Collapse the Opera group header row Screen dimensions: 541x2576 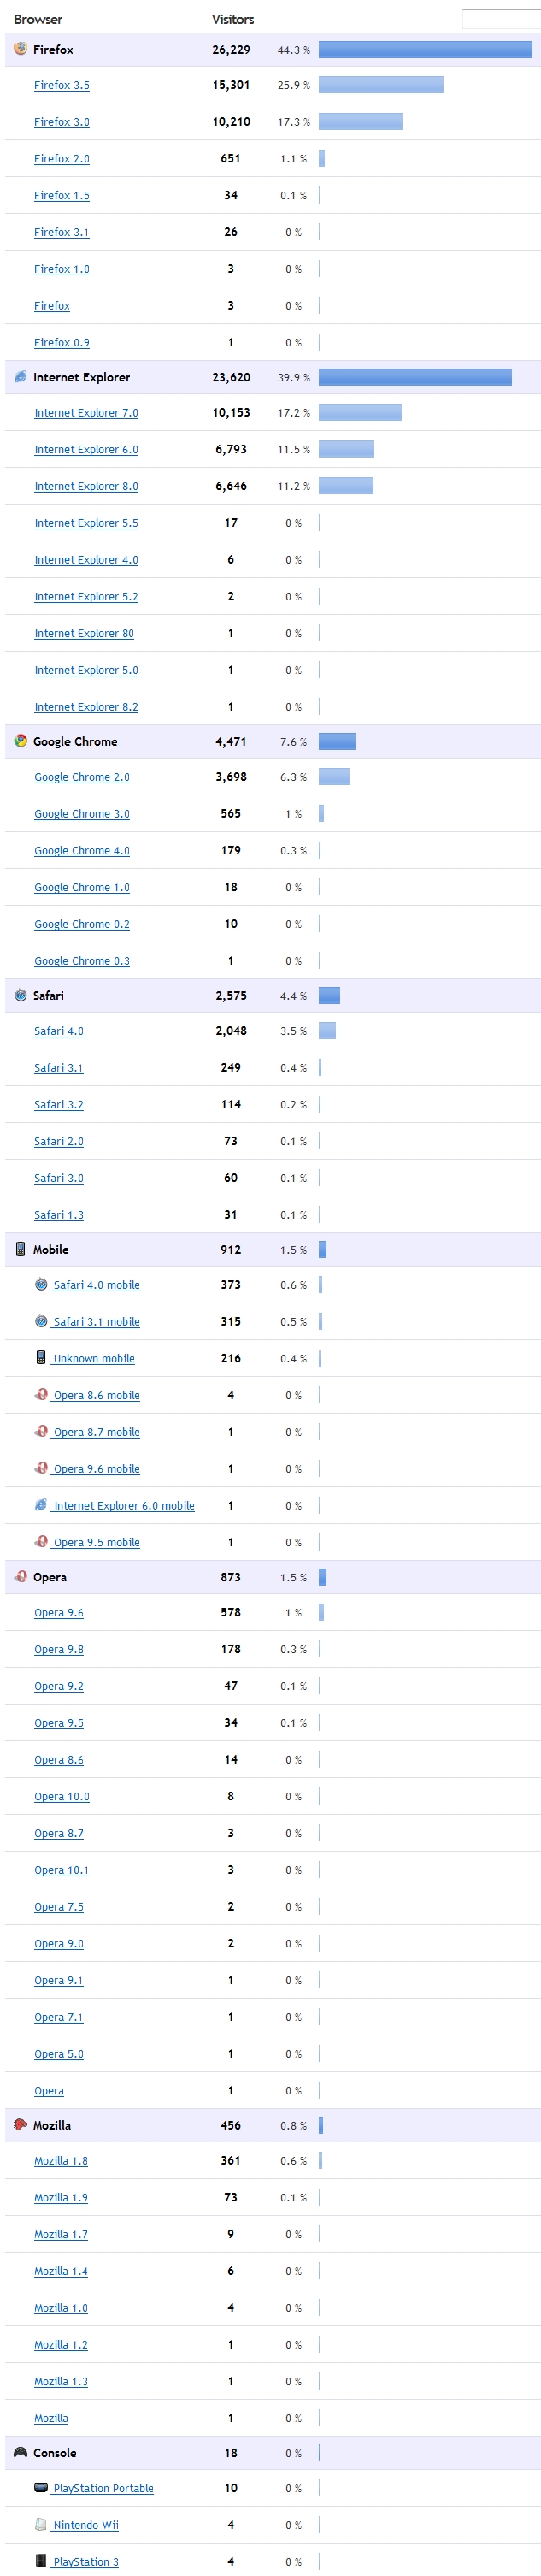tap(273, 1577)
